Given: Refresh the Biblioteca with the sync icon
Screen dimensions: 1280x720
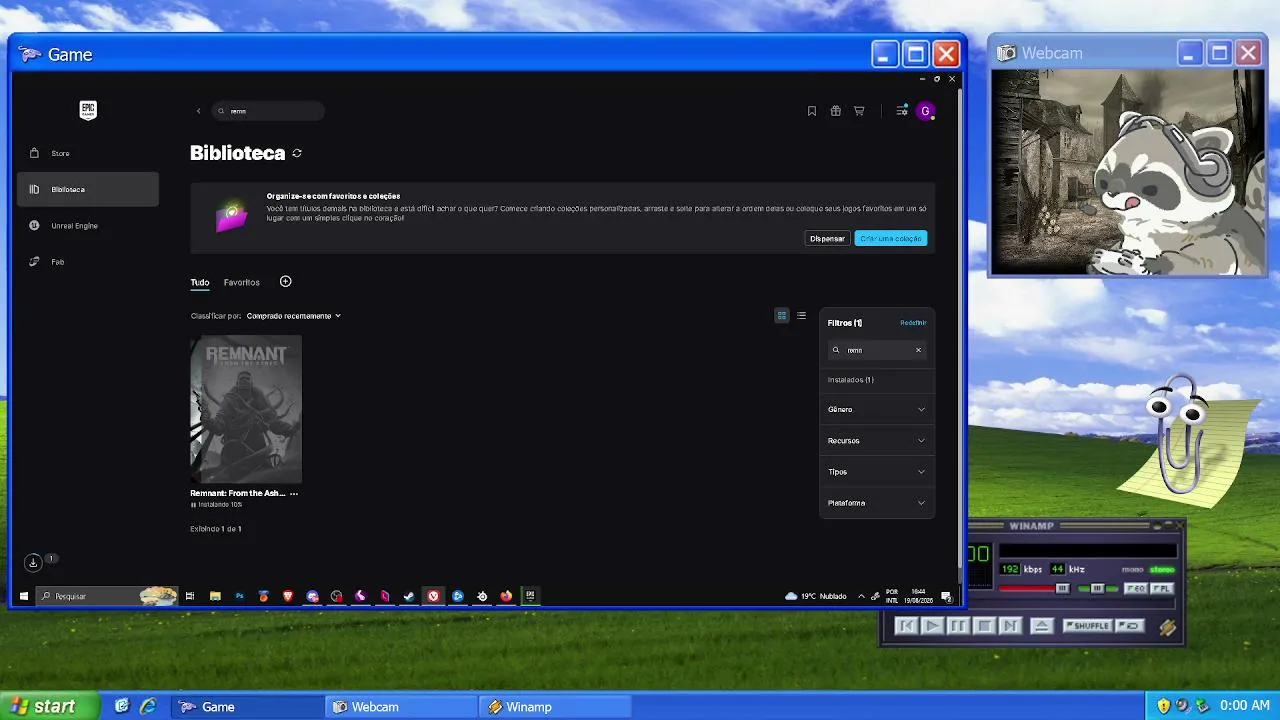Looking at the screenshot, I should click(x=297, y=153).
